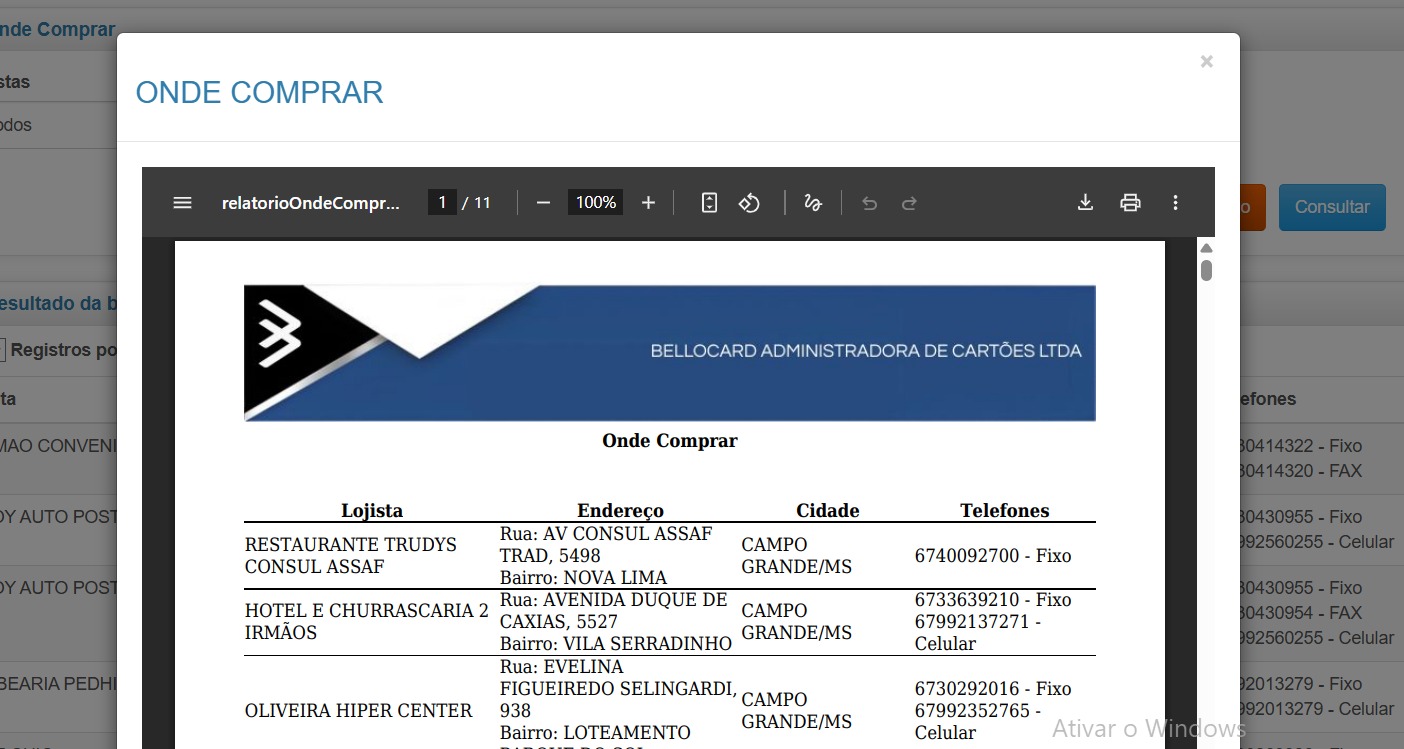Open the PDF more actions menu
The height and width of the screenshot is (749, 1404).
pyautogui.click(x=1175, y=203)
